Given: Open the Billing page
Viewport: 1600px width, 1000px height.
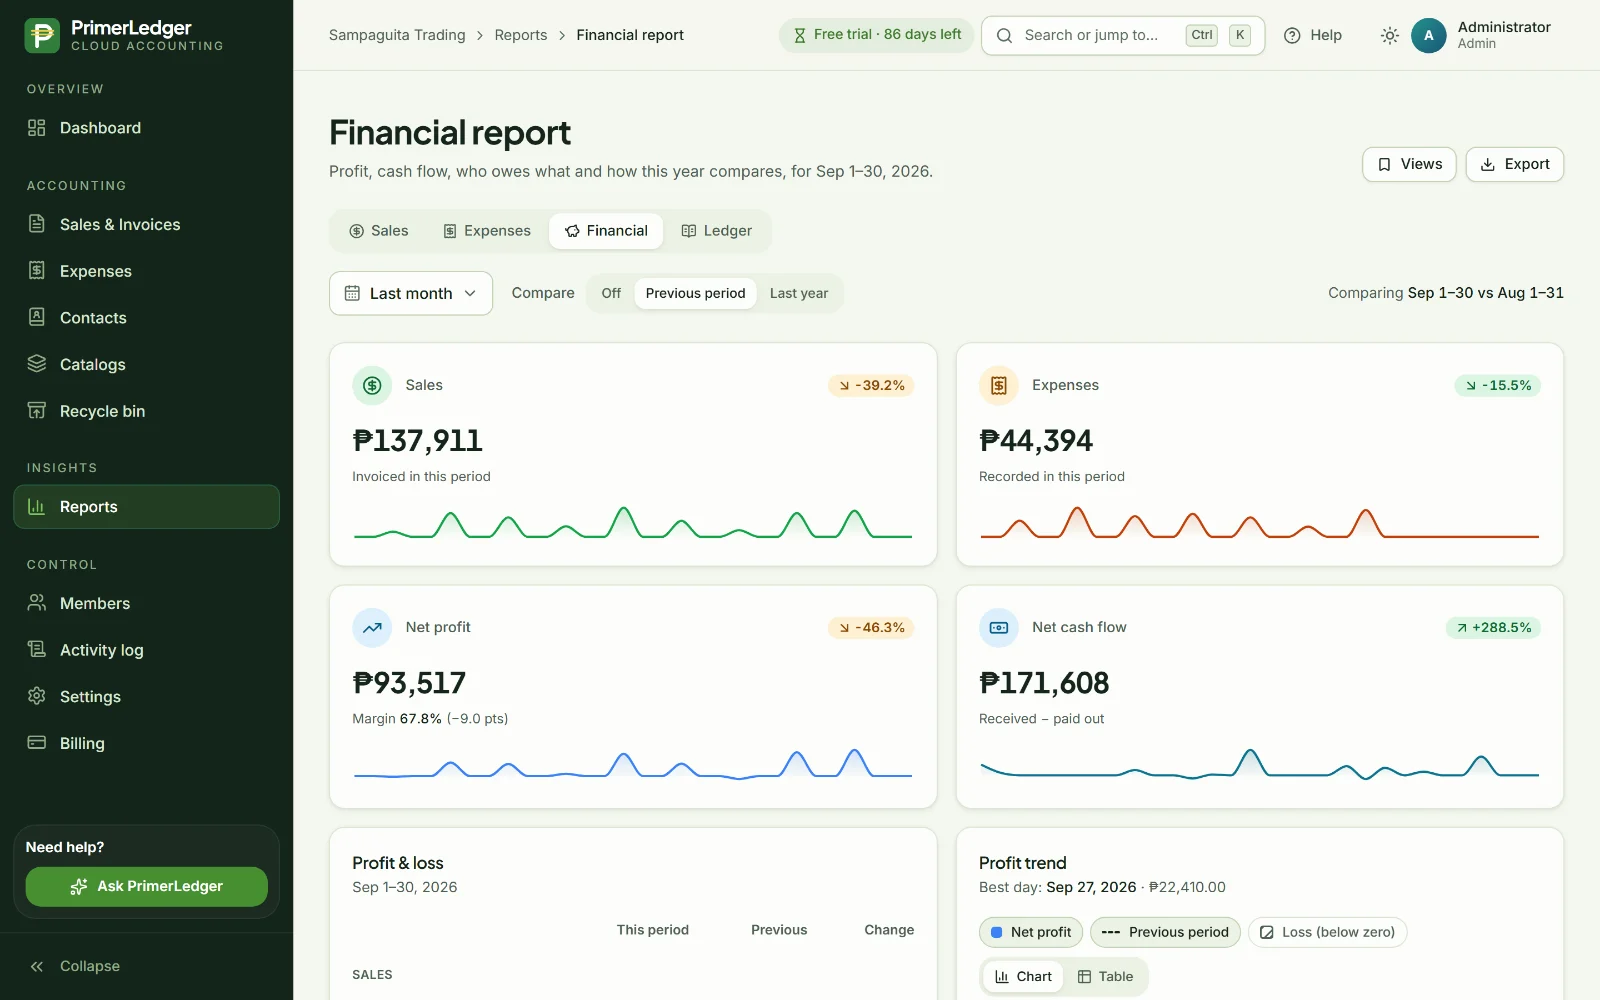Looking at the screenshot, I should (x=146, y=743).
